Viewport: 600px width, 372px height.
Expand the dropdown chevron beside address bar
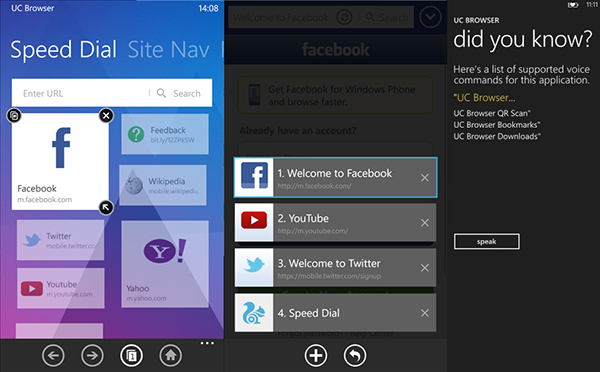430,17
